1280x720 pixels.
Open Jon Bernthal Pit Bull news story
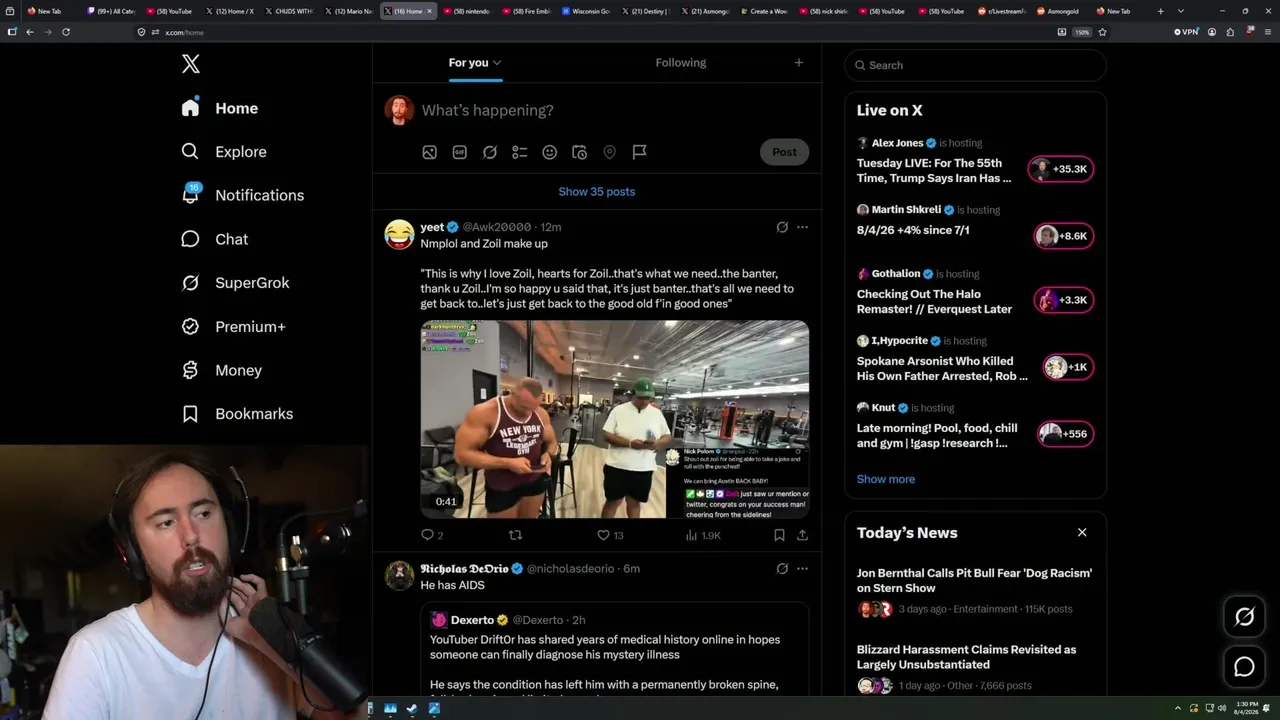[975, 591]
